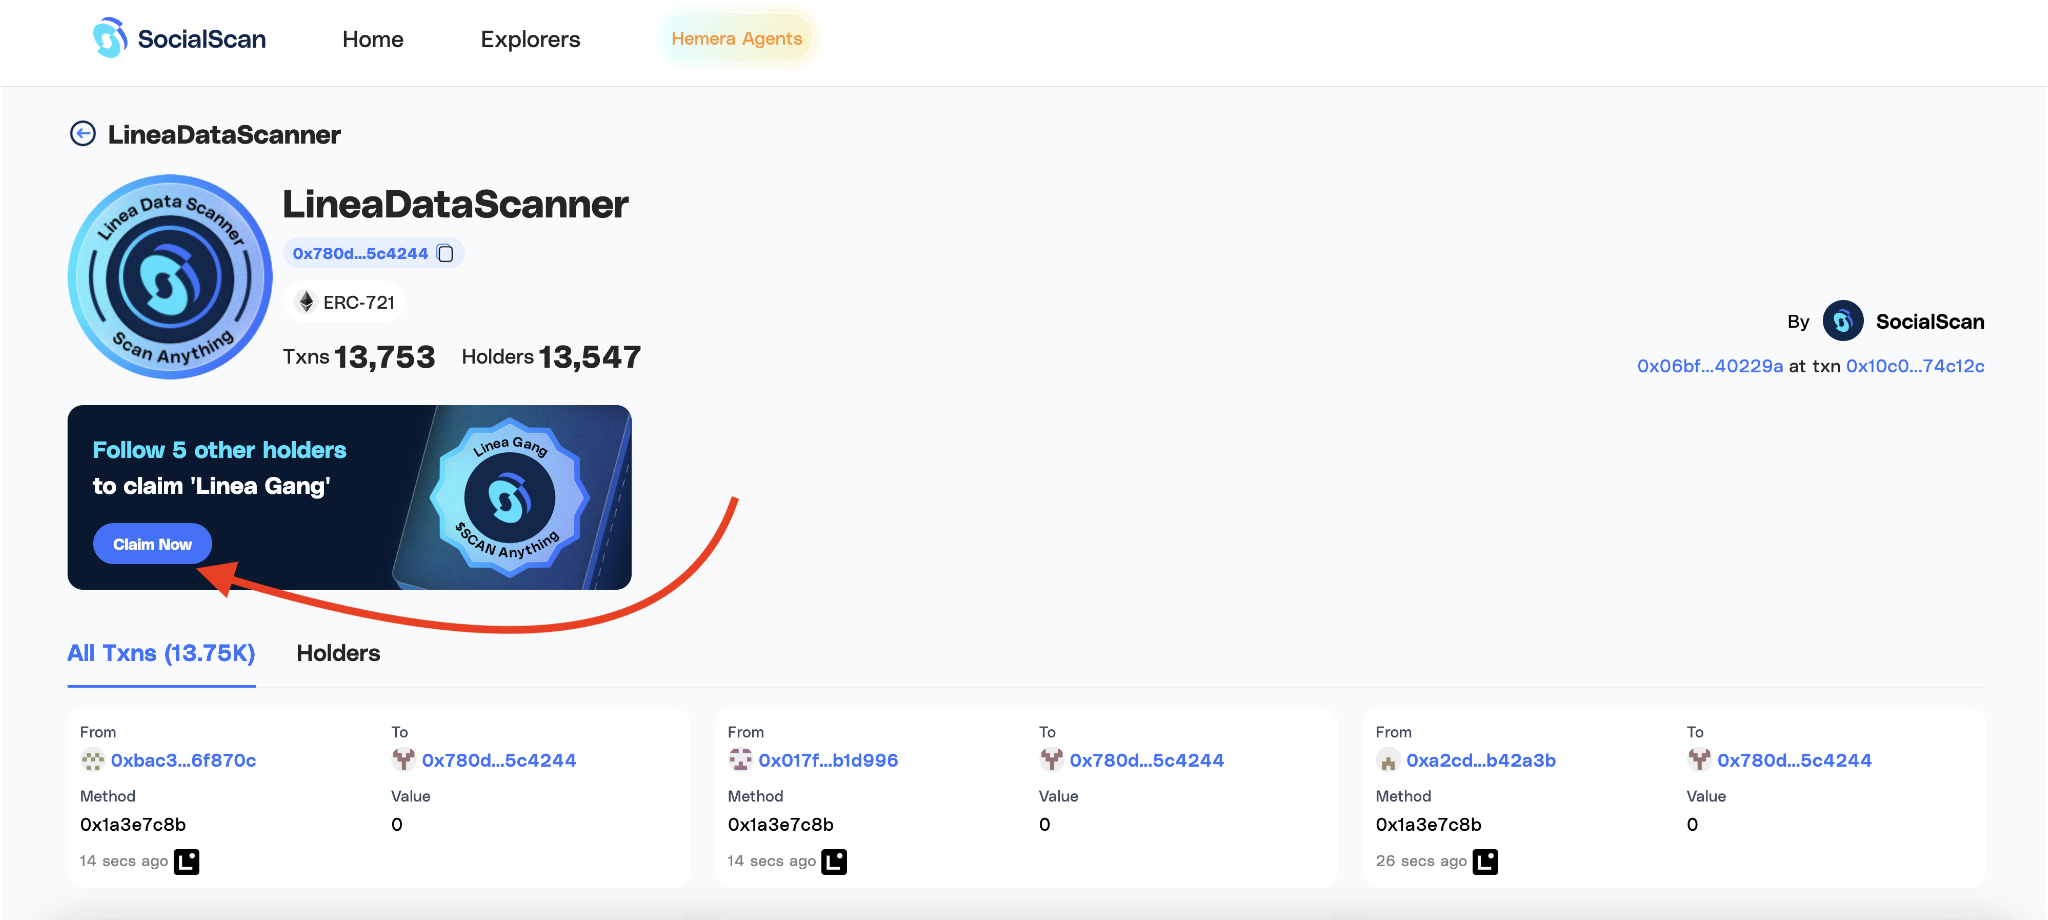Image resolution: width=2048 pixels, height=920 pixels.
Task: Click the SocialScan brand name in the header
Action: pyautogui.click(x=202, y=39)
